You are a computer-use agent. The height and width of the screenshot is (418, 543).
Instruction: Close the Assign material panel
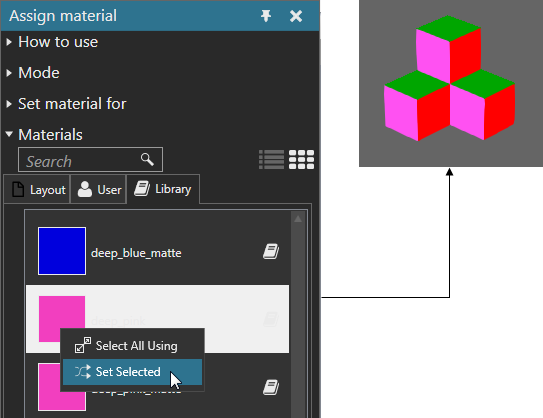point(296,16)
